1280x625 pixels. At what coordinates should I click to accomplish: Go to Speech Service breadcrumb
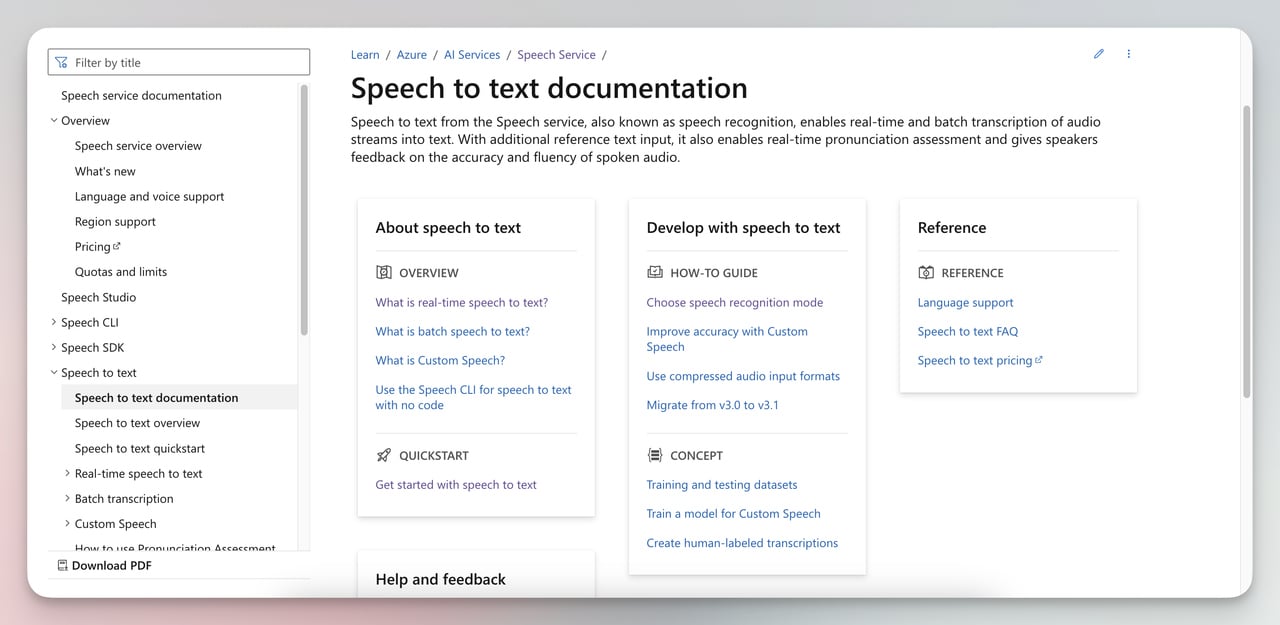(556, 55)
